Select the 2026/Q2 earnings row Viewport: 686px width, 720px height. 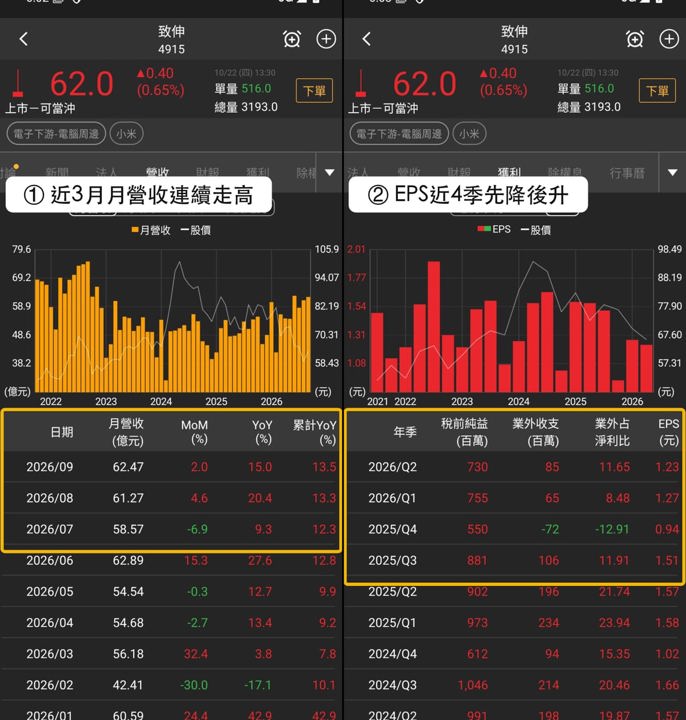(514, 467)
